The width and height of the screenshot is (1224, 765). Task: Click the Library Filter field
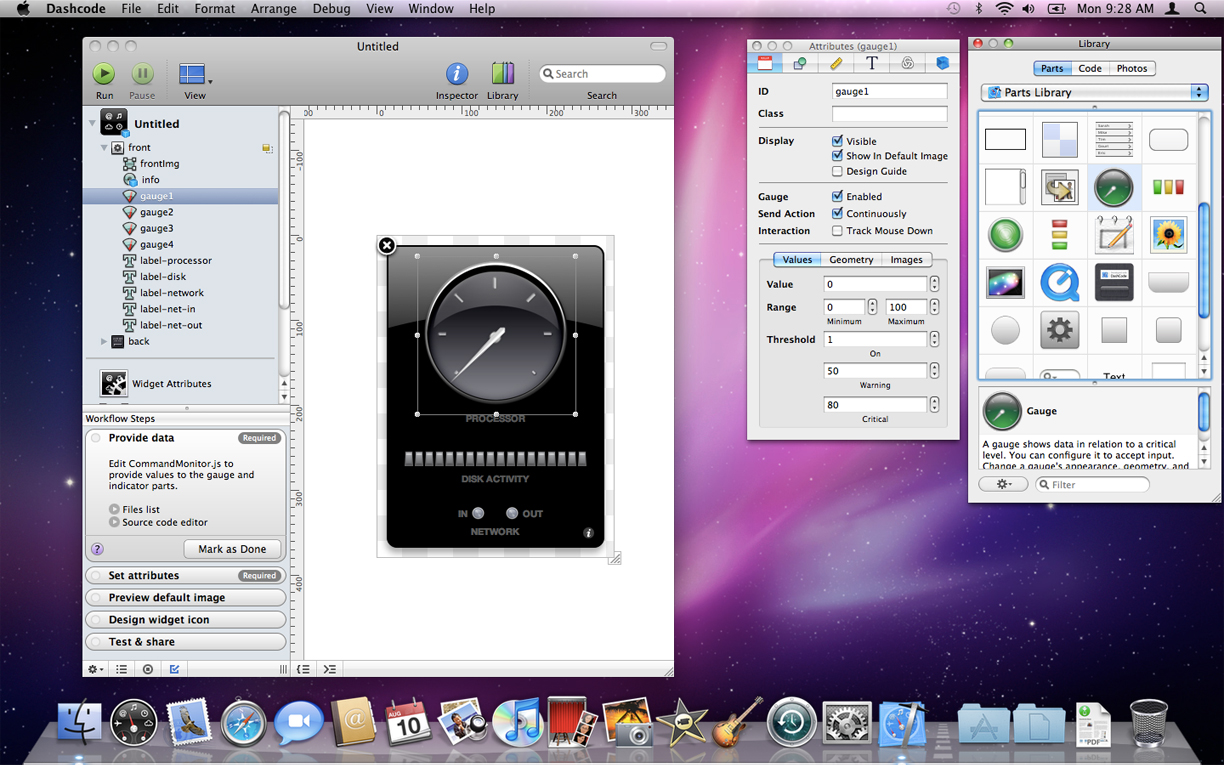coord(1092,484)
